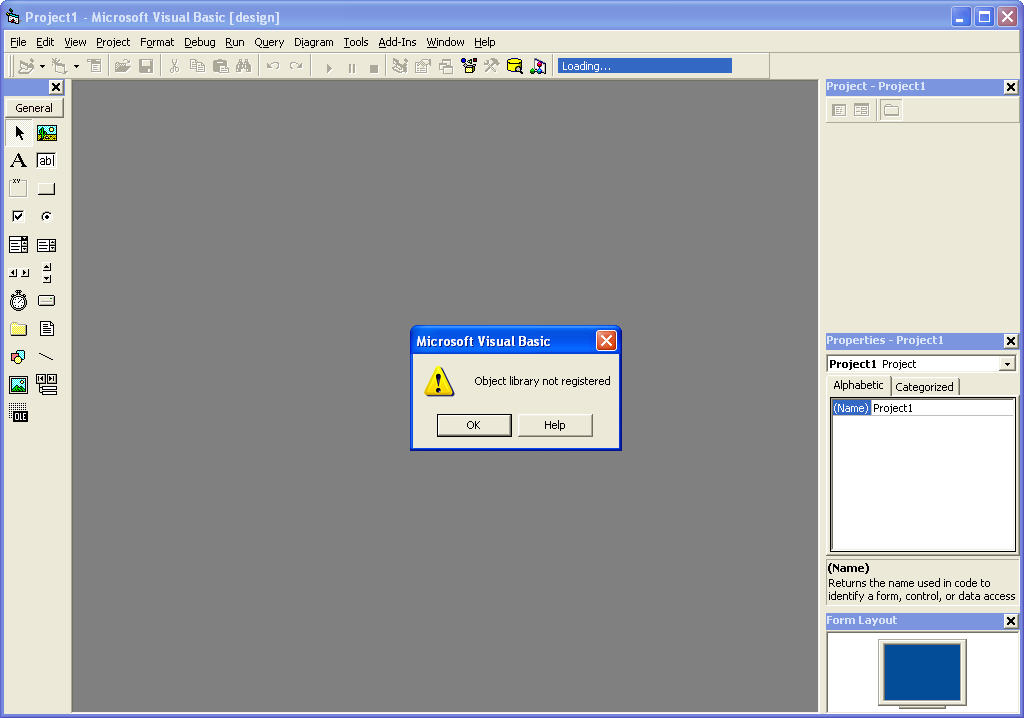The height and width of the screenshot is (718, 1024).
Task: Click Help in the error dialog
Action: click(555, 425)
